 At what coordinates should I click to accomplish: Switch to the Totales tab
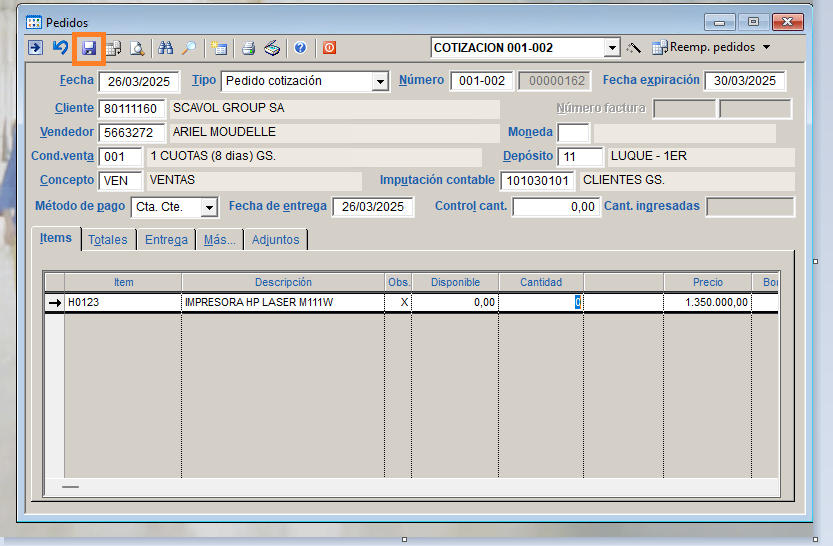[x=108, y=240]
